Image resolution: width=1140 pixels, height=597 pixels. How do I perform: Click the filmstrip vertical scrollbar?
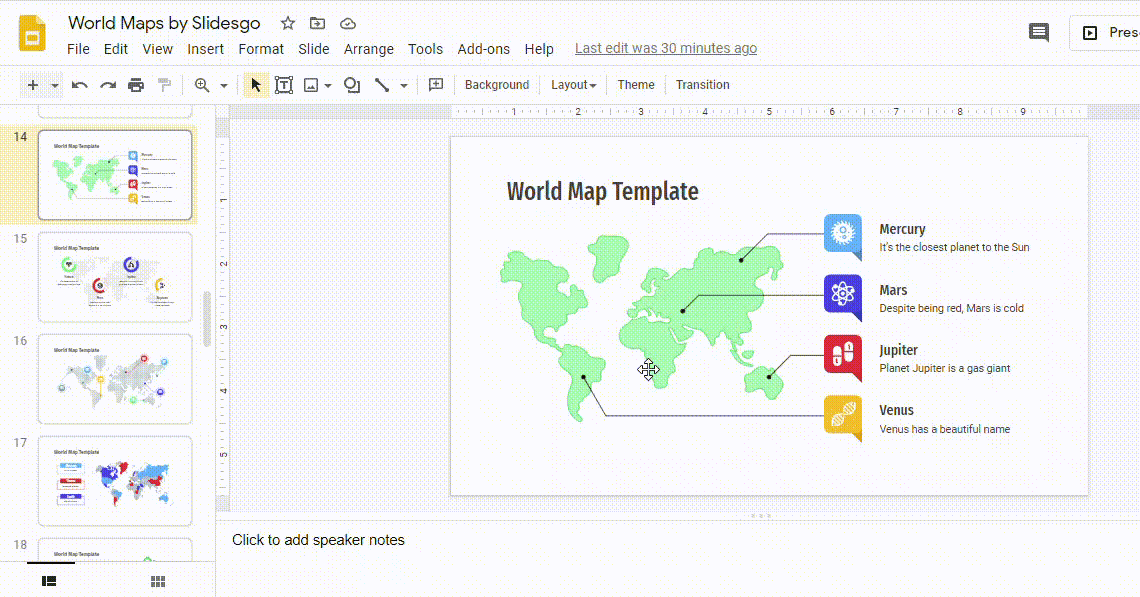(x=206, y=319)
